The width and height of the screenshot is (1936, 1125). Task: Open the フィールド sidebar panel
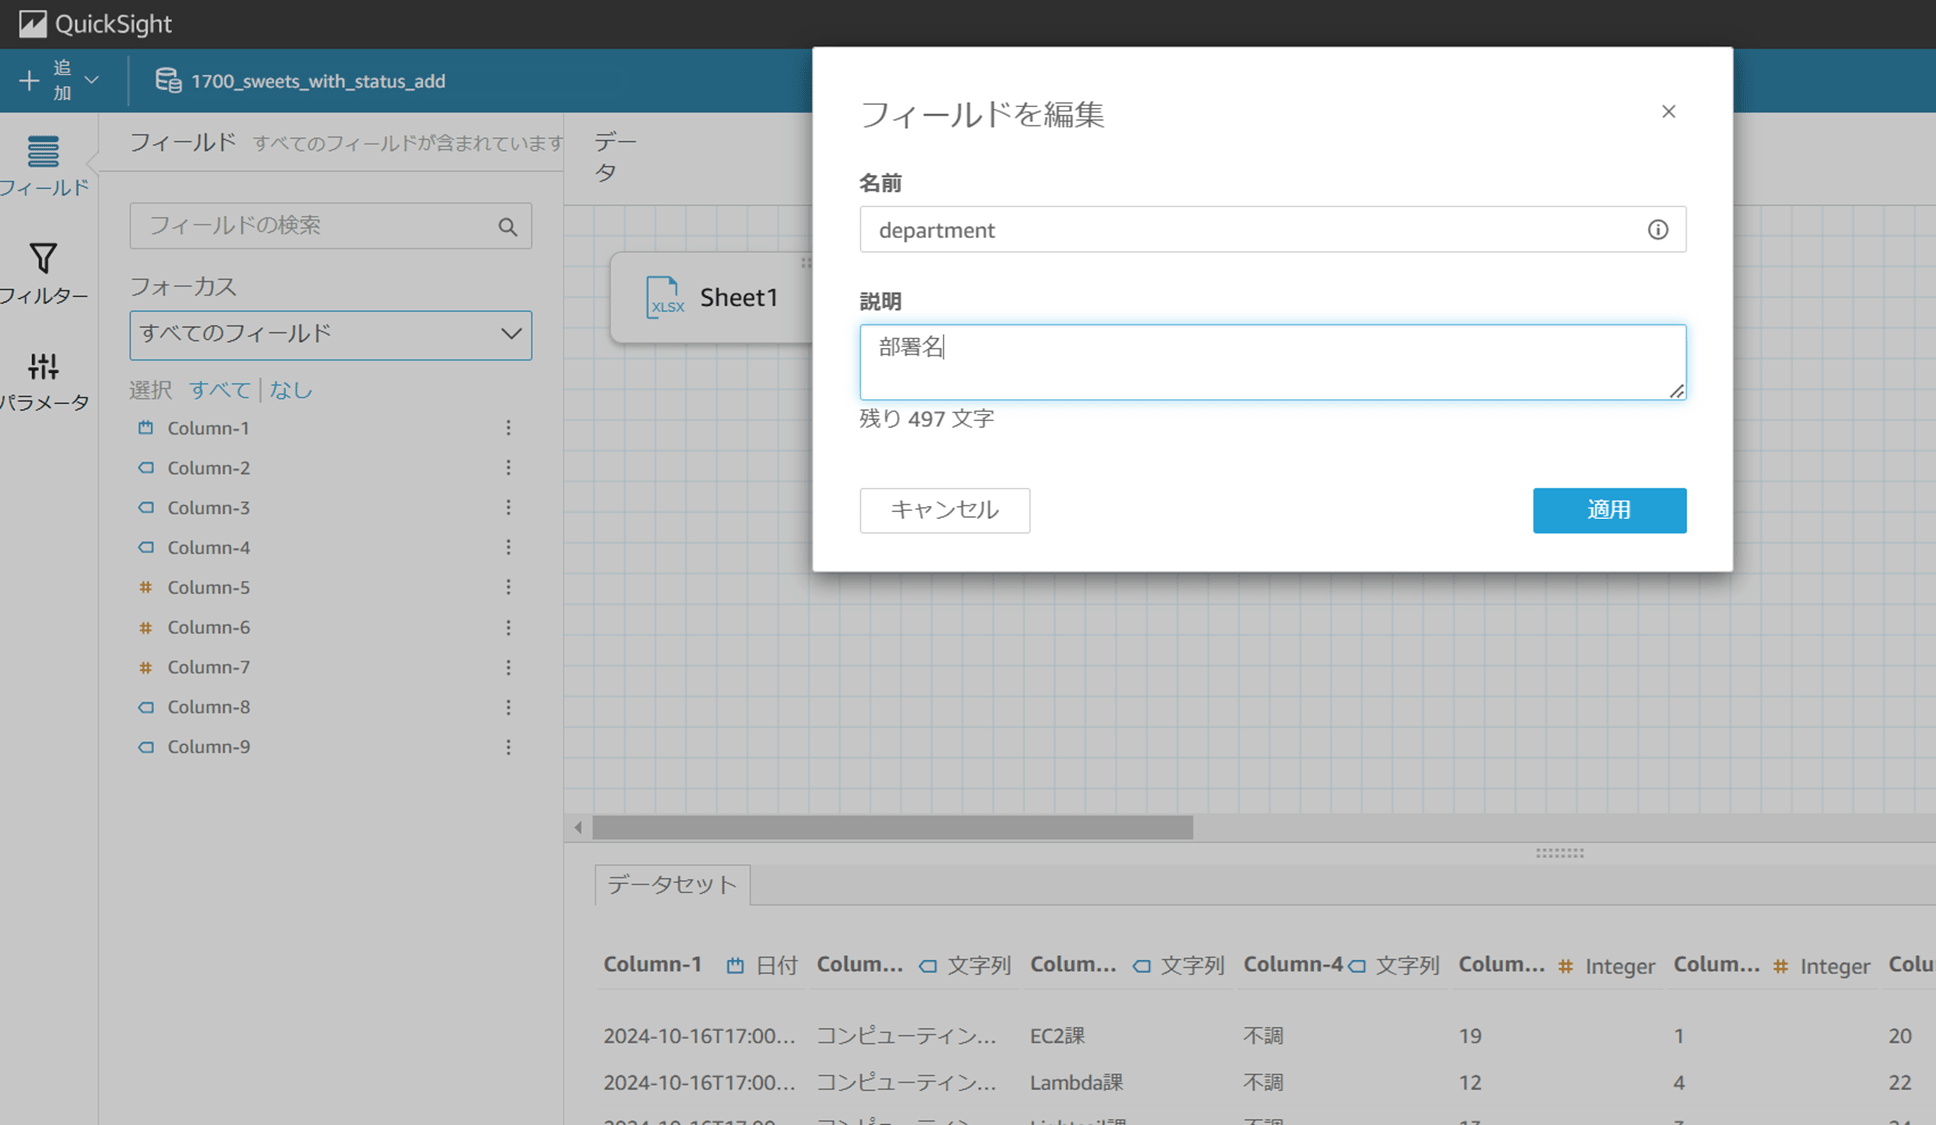point(43,165)
